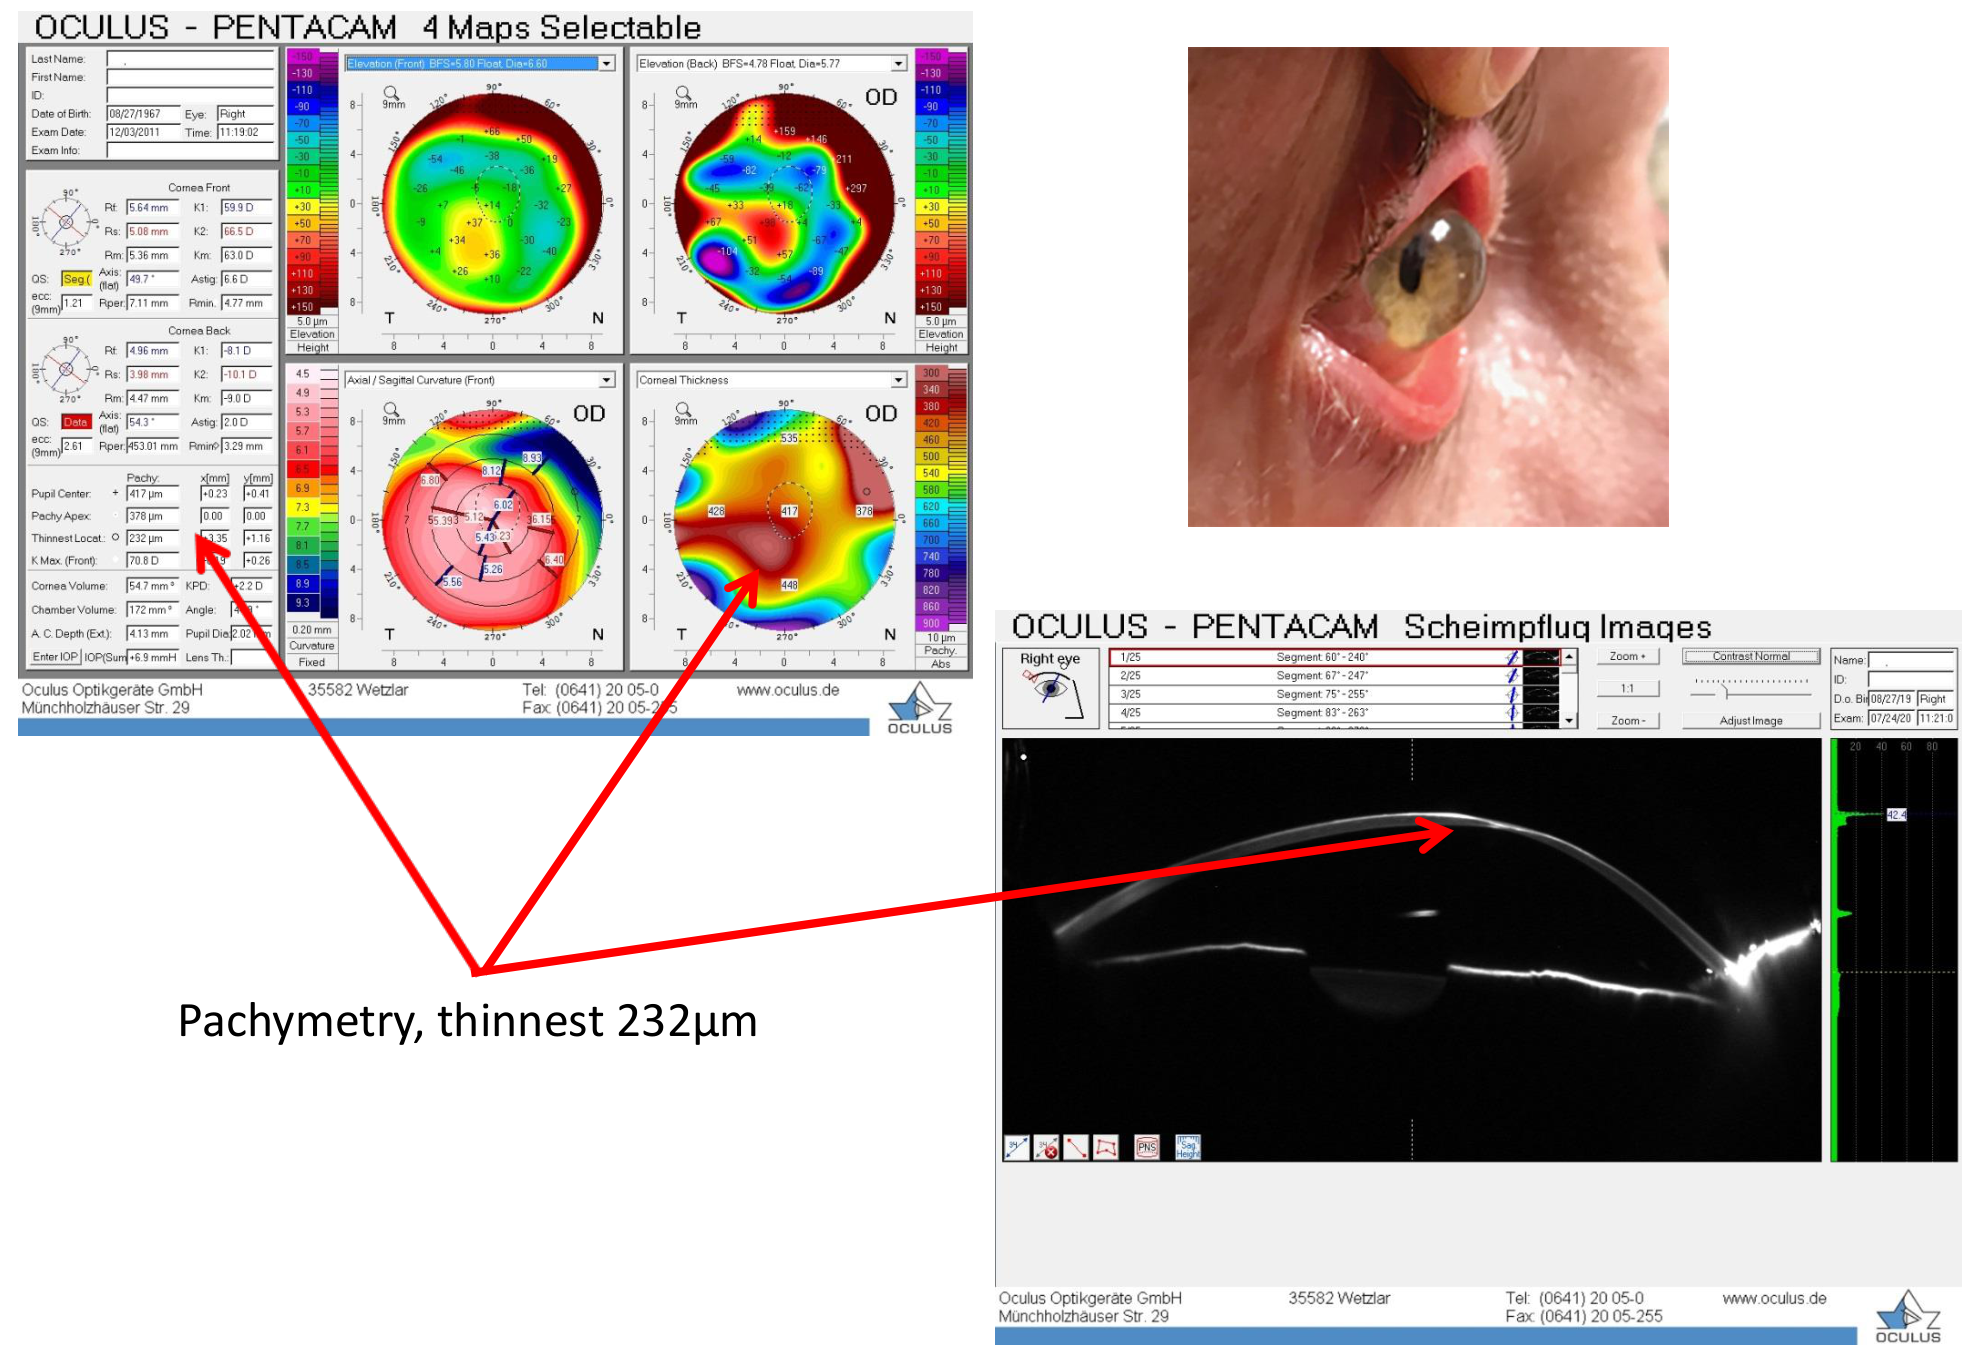Click the Cornea Volume 54.7 mm³ value
The width and height of the screenshot is (1974, 1357).
(151, 586)
